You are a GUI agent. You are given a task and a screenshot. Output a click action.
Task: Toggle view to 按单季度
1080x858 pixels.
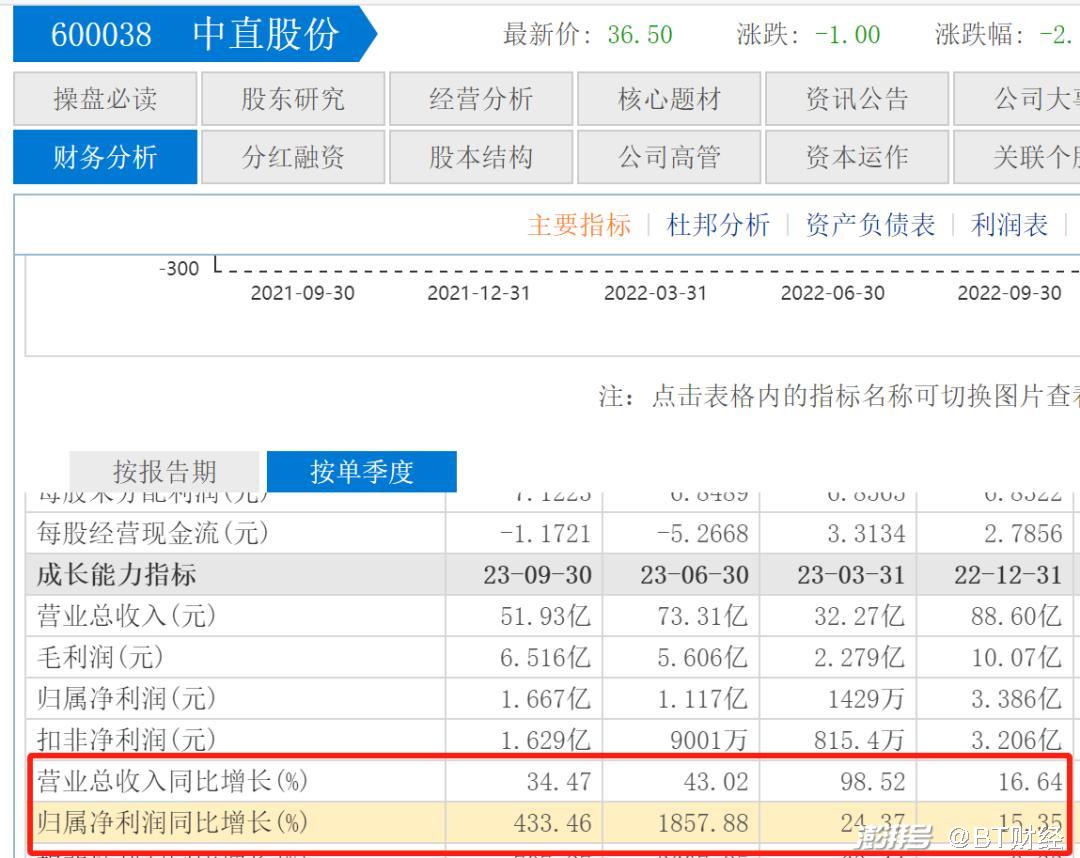[x=361, y=471]
